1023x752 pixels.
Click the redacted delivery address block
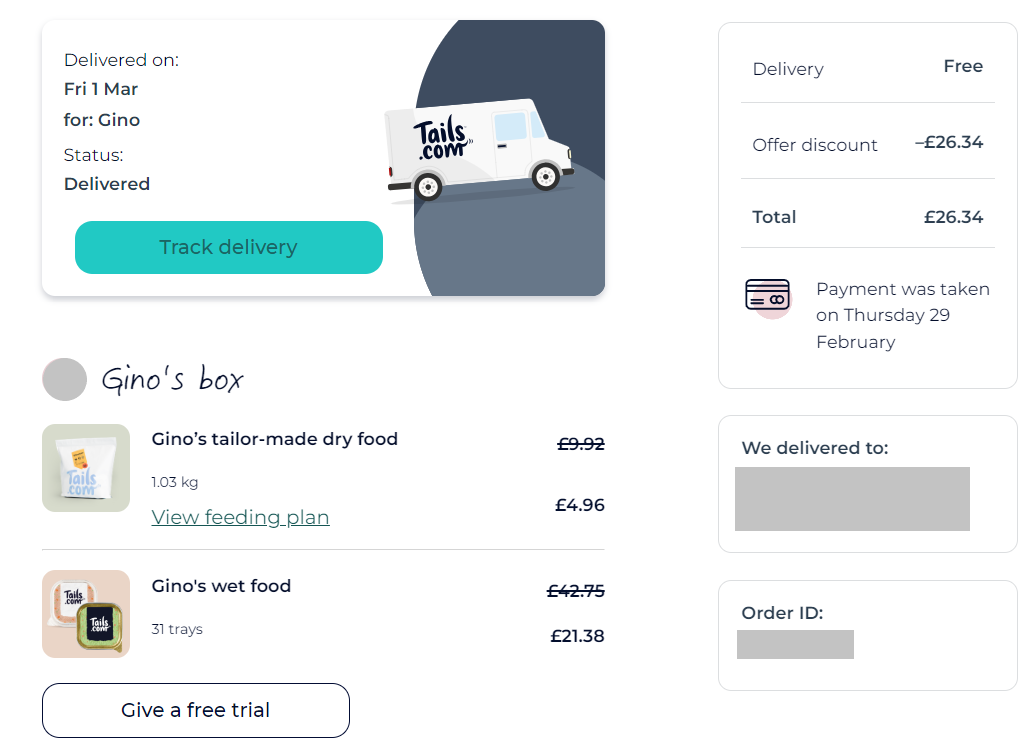[852, 499]
